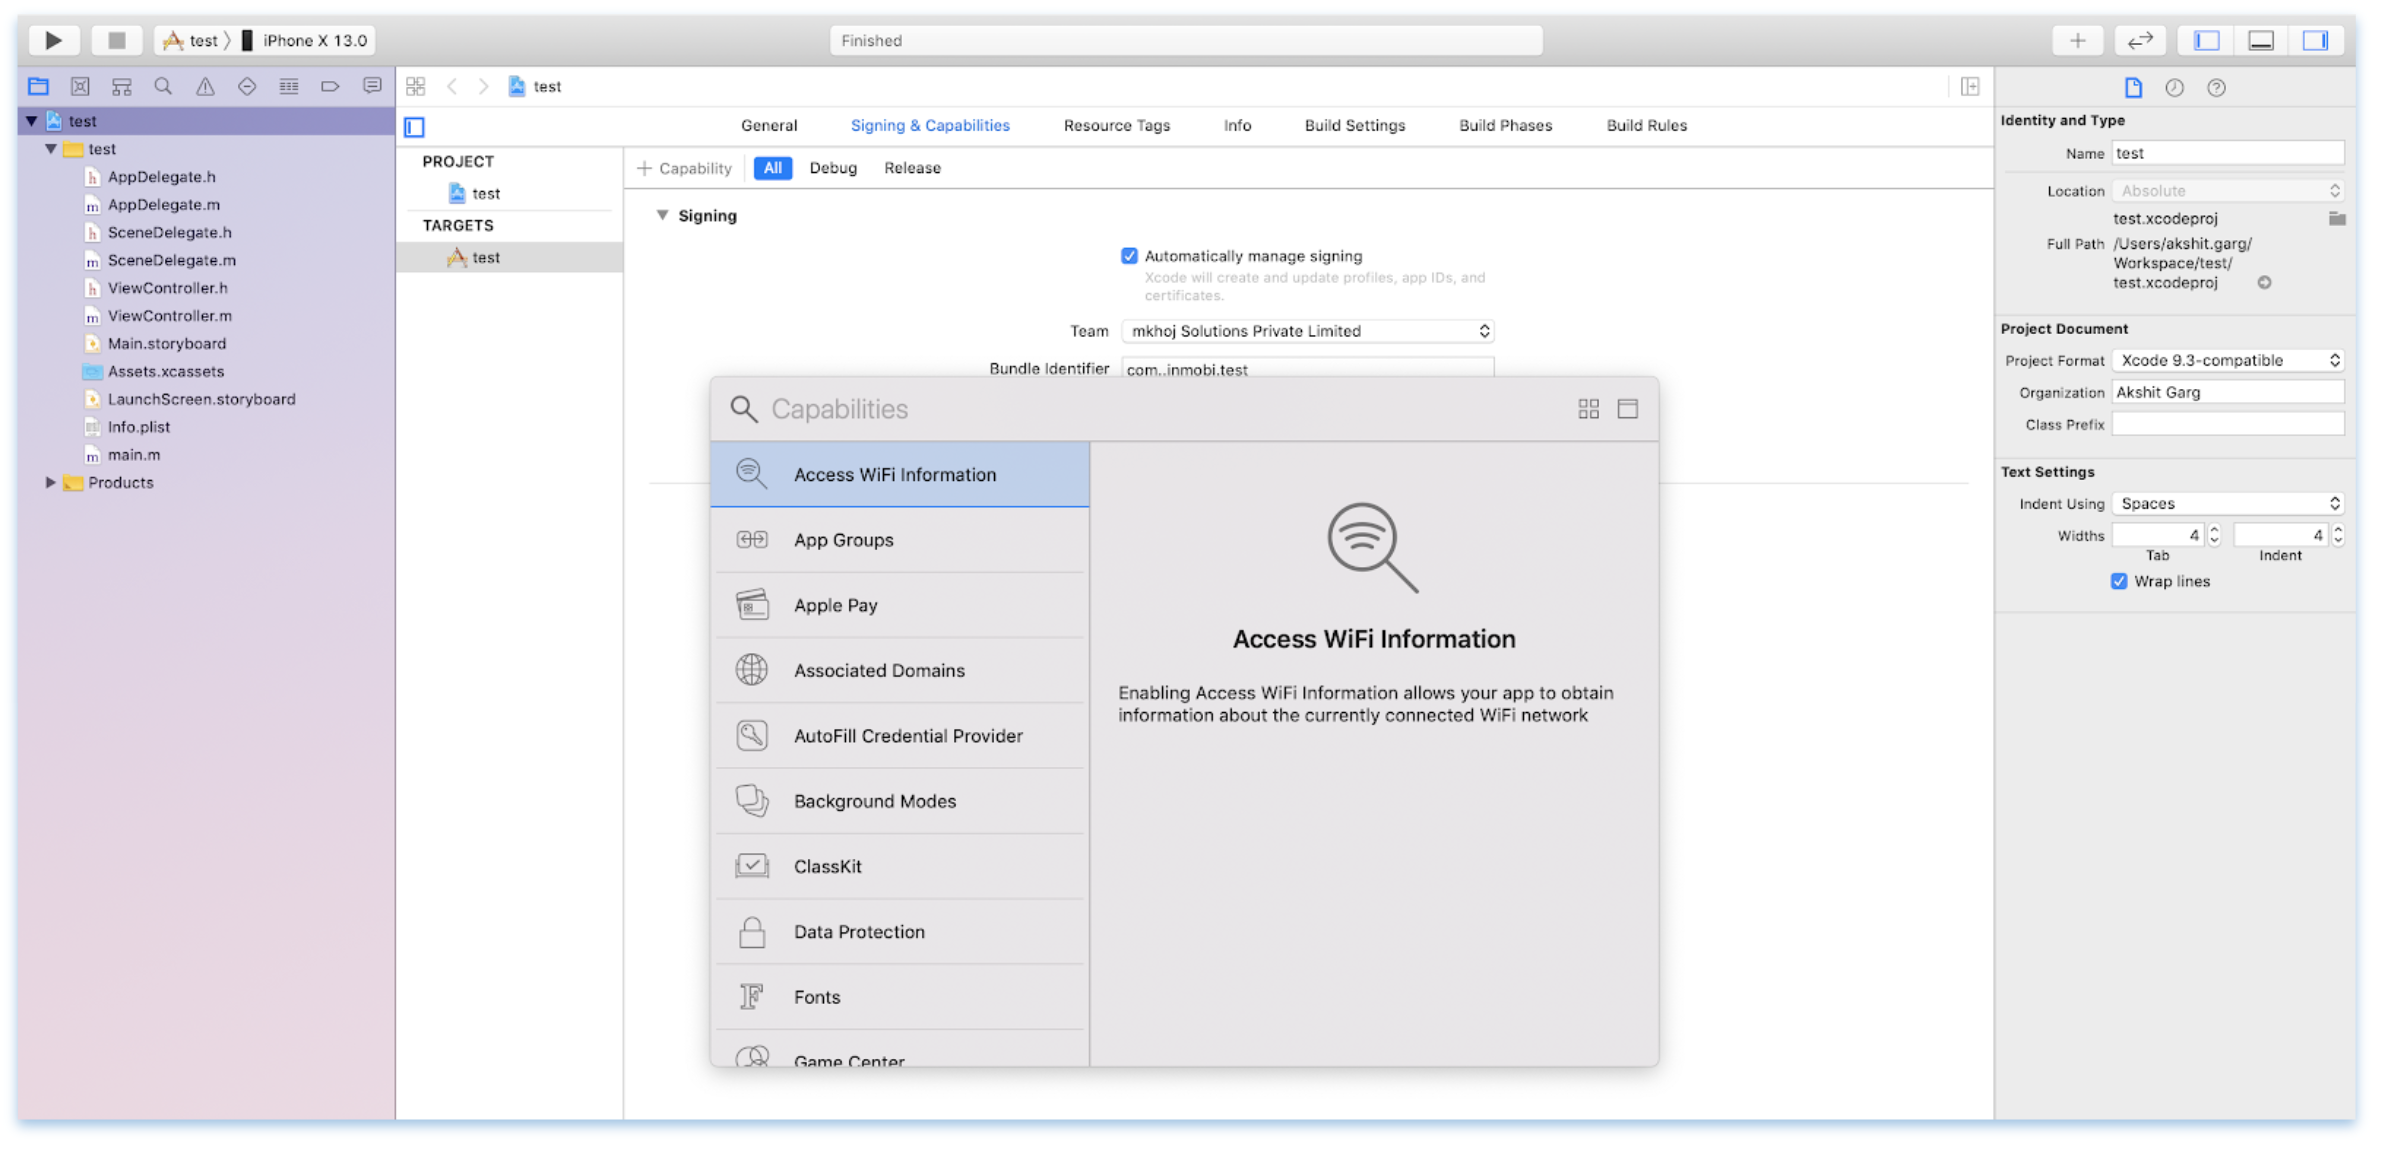Open the Project navigator folder icon
The width and height of the screenshot is (2382, 1154).
click(x=38, y=87)
